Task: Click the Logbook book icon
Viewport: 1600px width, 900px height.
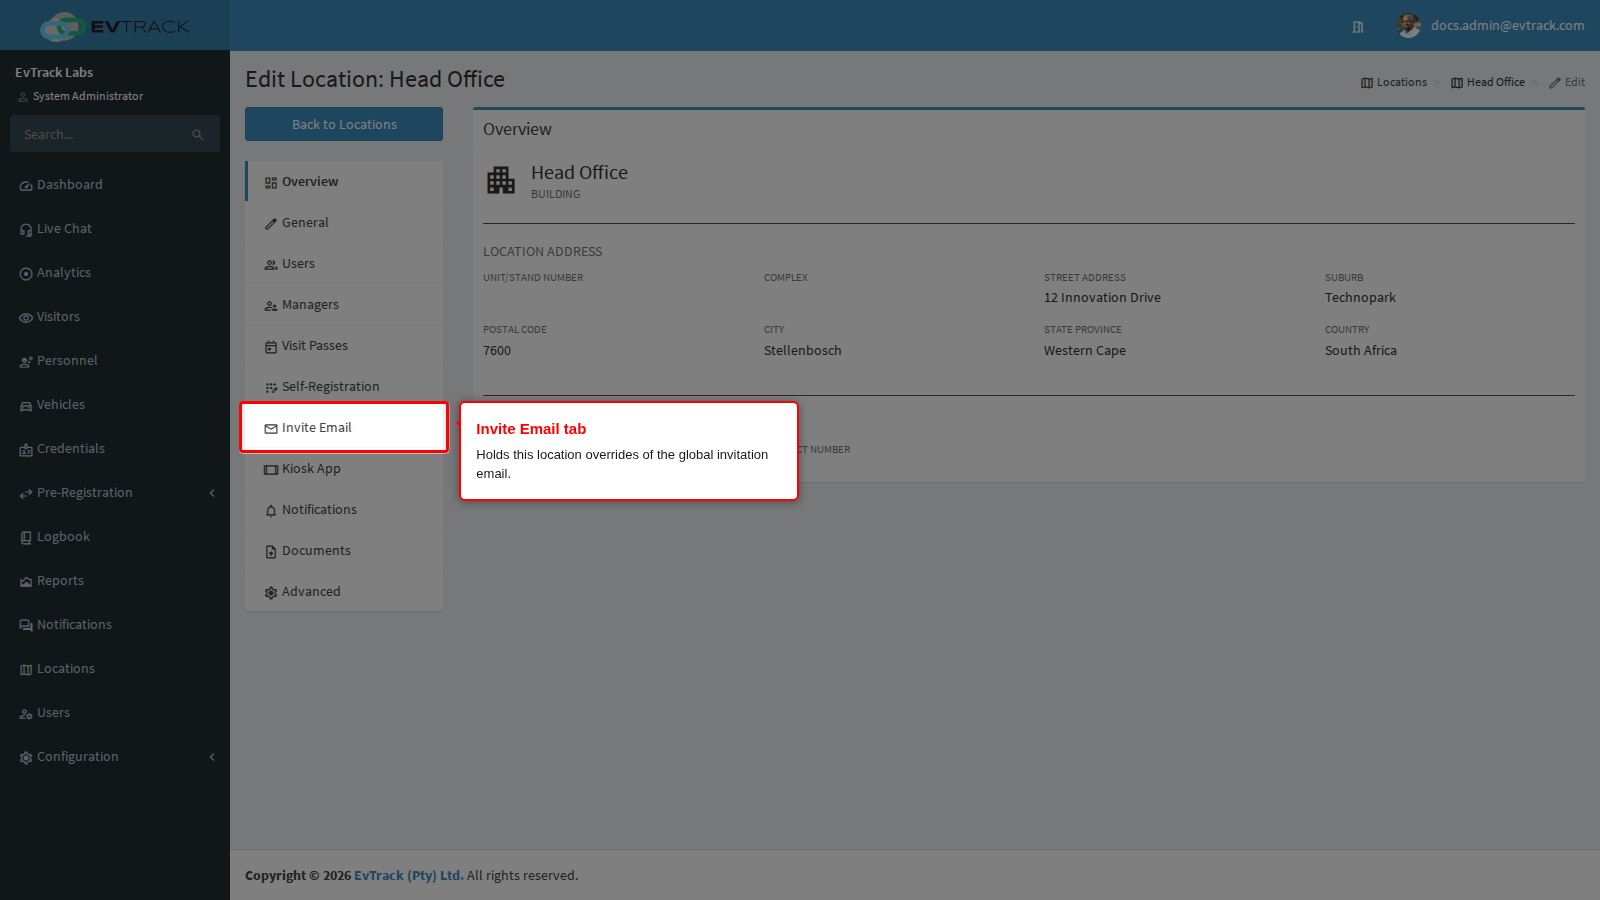Action: point(26,538)
